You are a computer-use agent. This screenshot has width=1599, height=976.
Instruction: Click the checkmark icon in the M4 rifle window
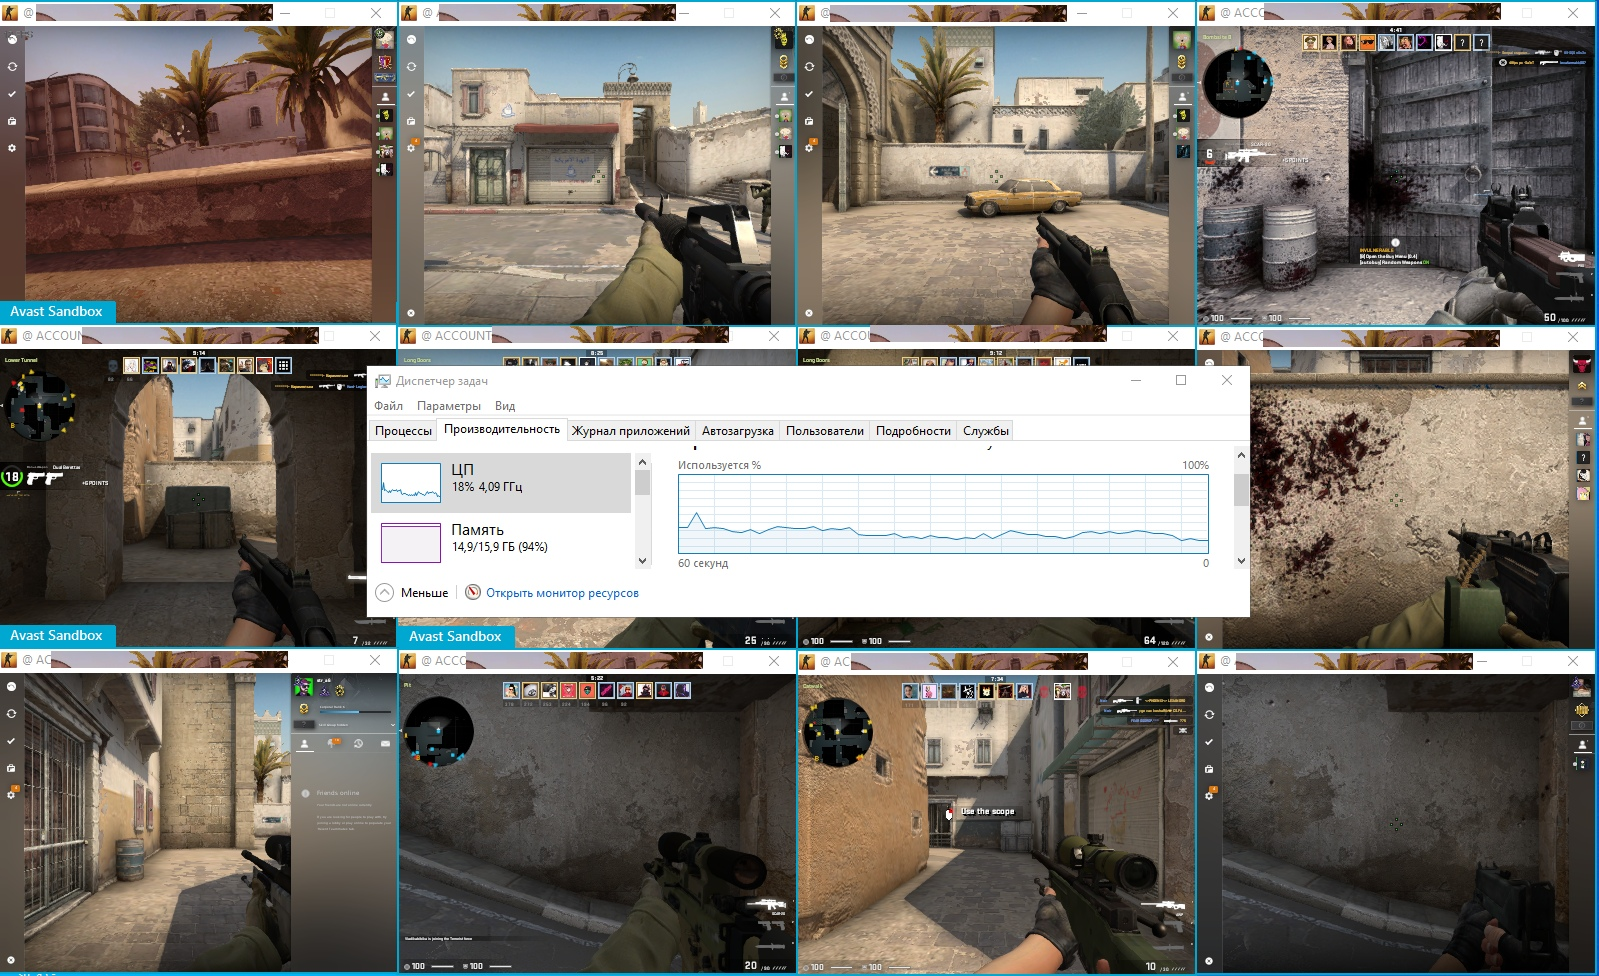[411, 93]
